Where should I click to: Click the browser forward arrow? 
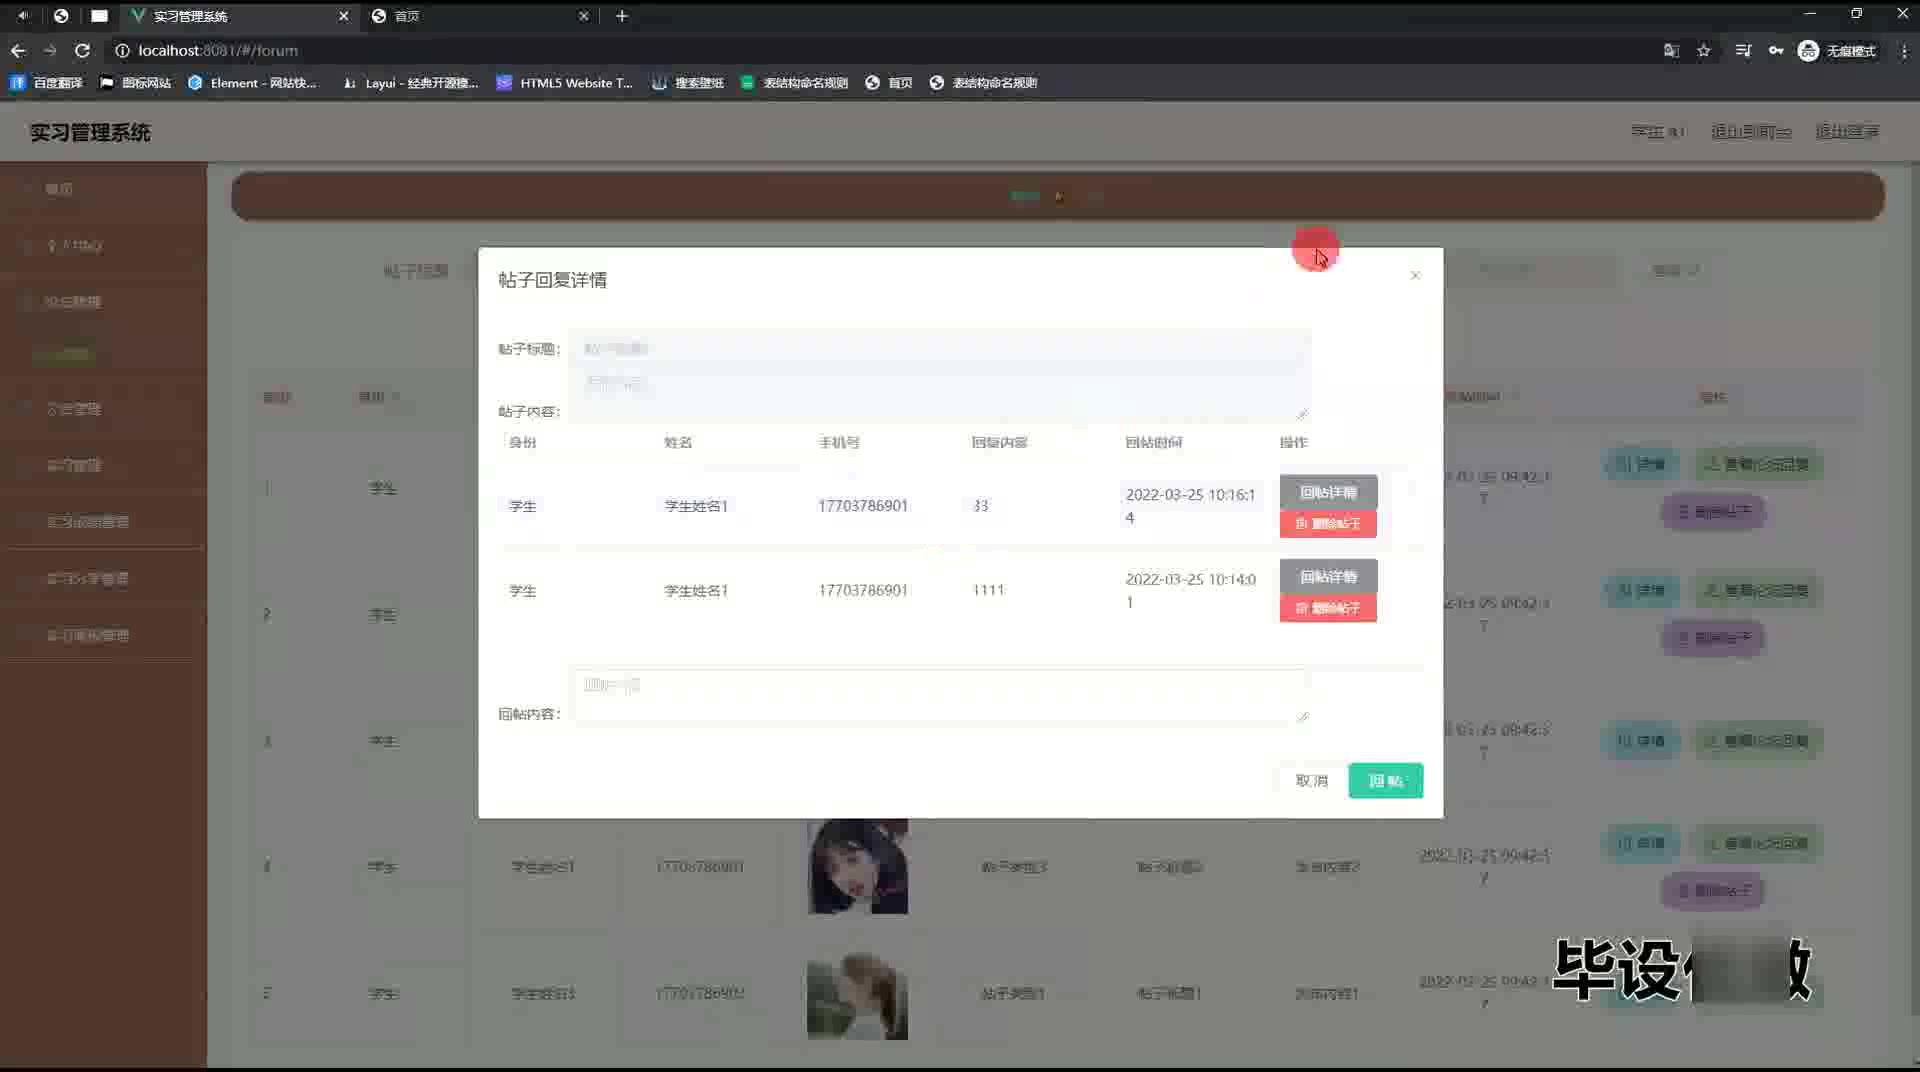(x=50, y=51)
